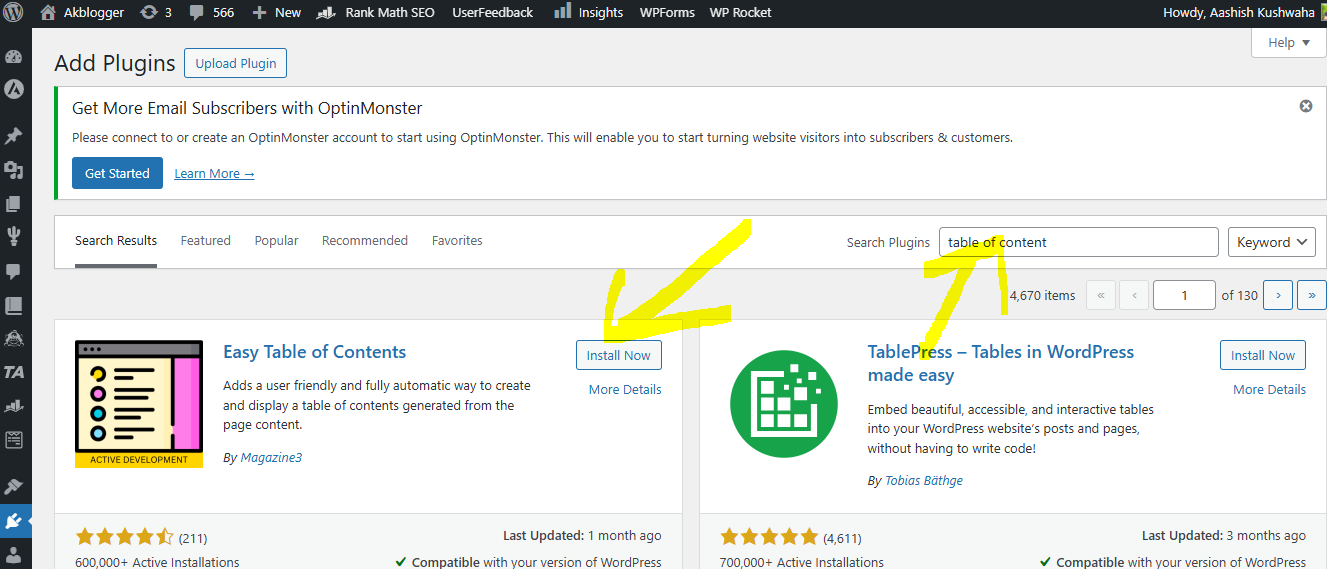This screenshot has height=569, width=1327.
Task: Open Easy Table of Contents title link
Action: 315,352
